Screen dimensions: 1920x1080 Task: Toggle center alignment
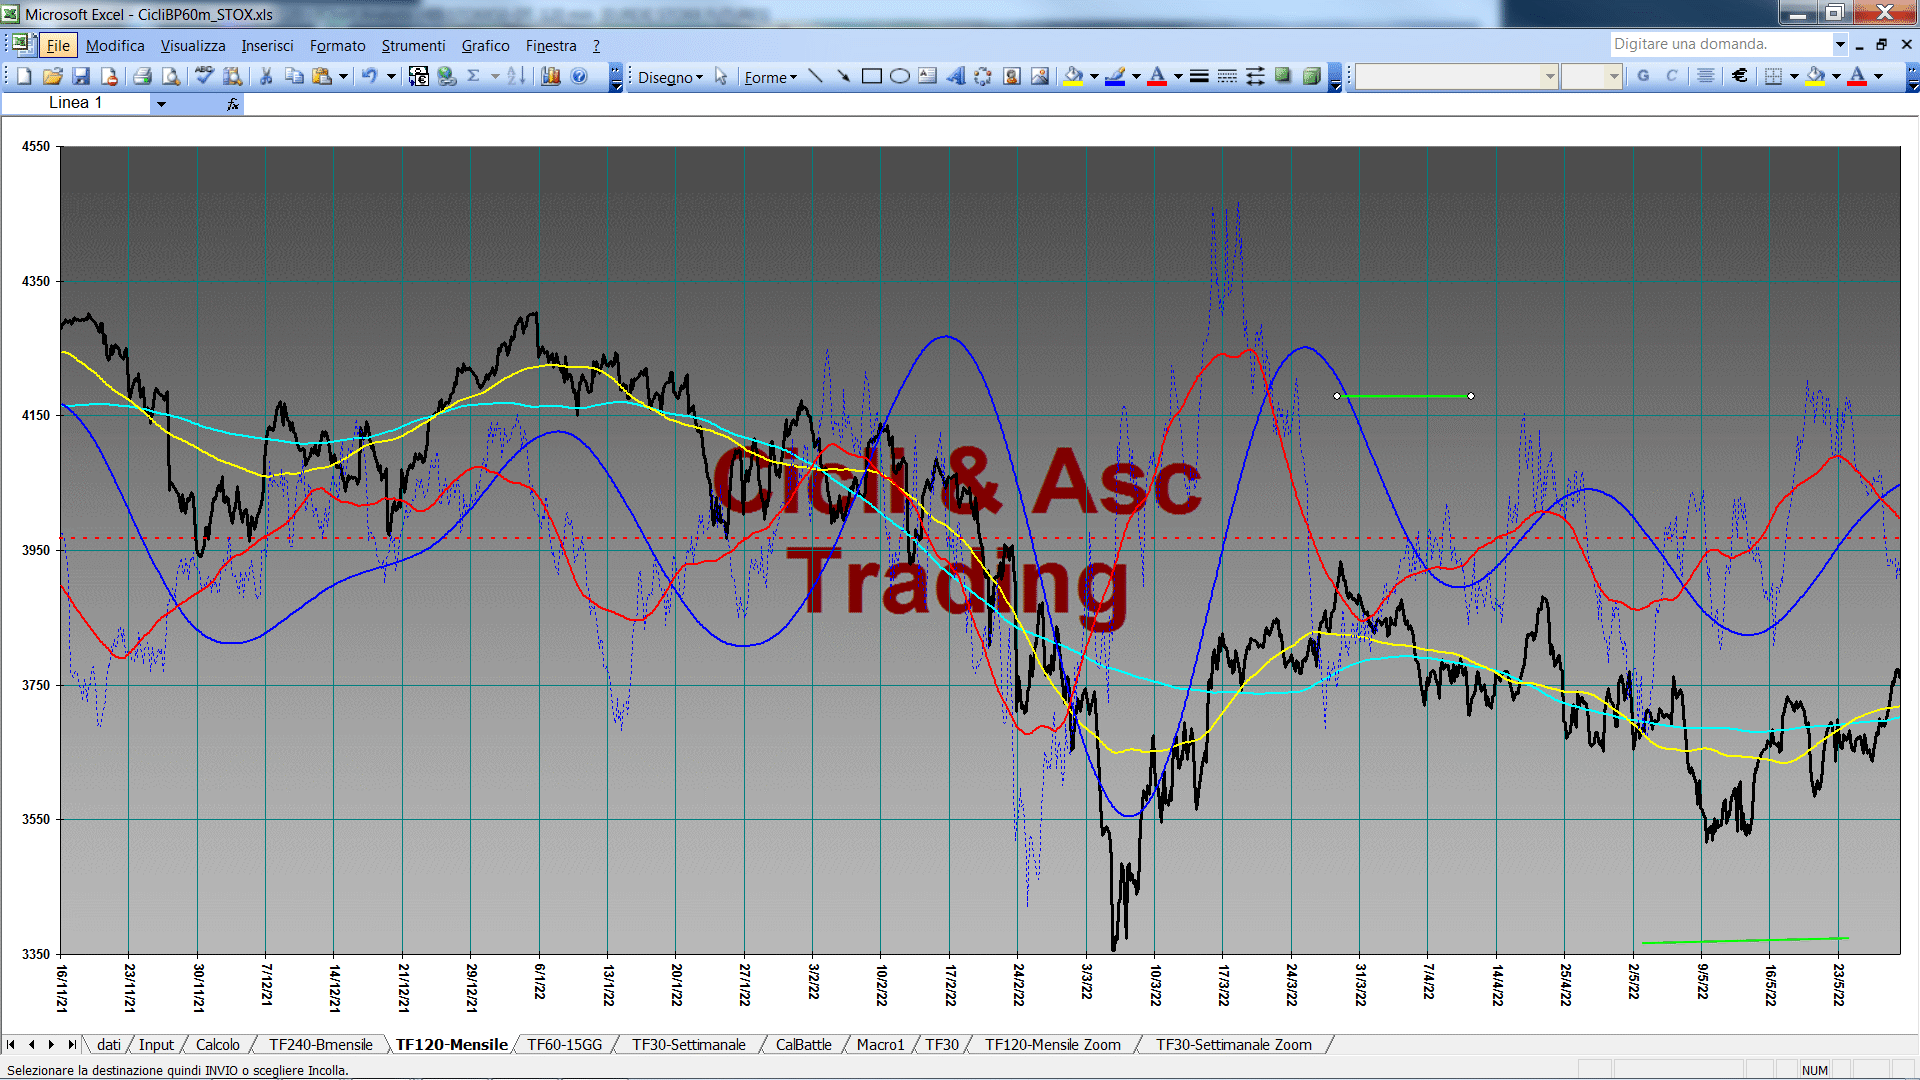coord(1706,76)
